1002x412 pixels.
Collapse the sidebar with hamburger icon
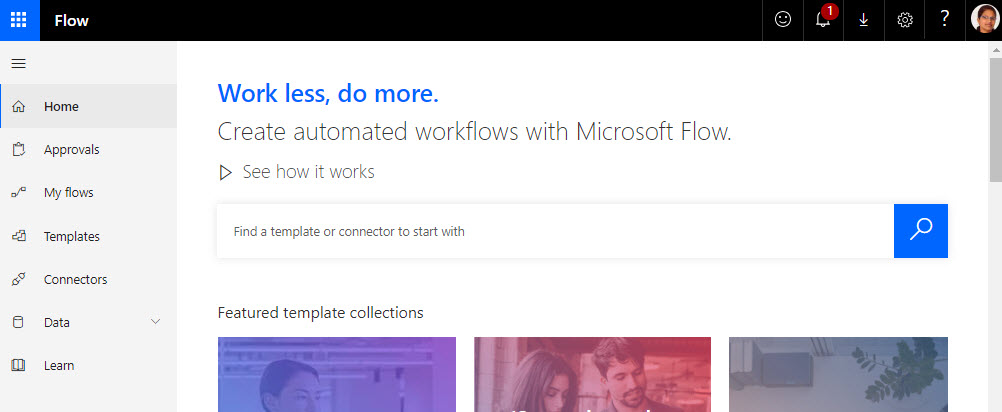[x=19, y=63]
